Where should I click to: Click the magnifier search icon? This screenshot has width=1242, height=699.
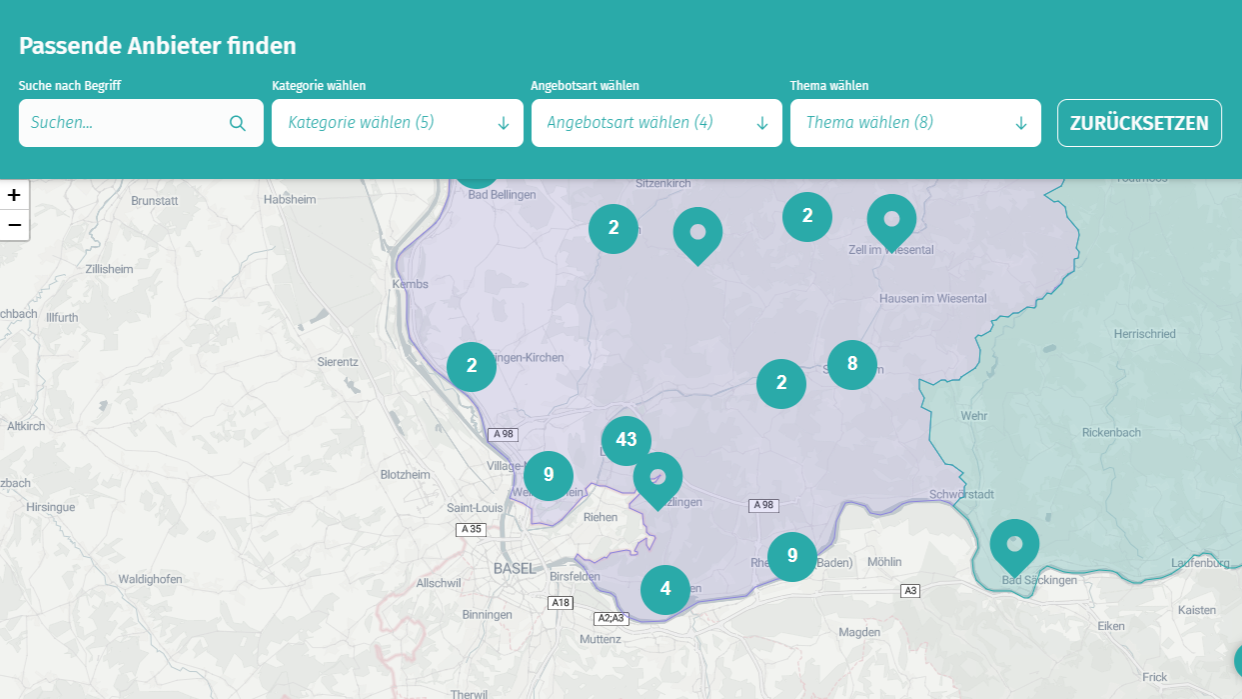[x=237, y=123]
